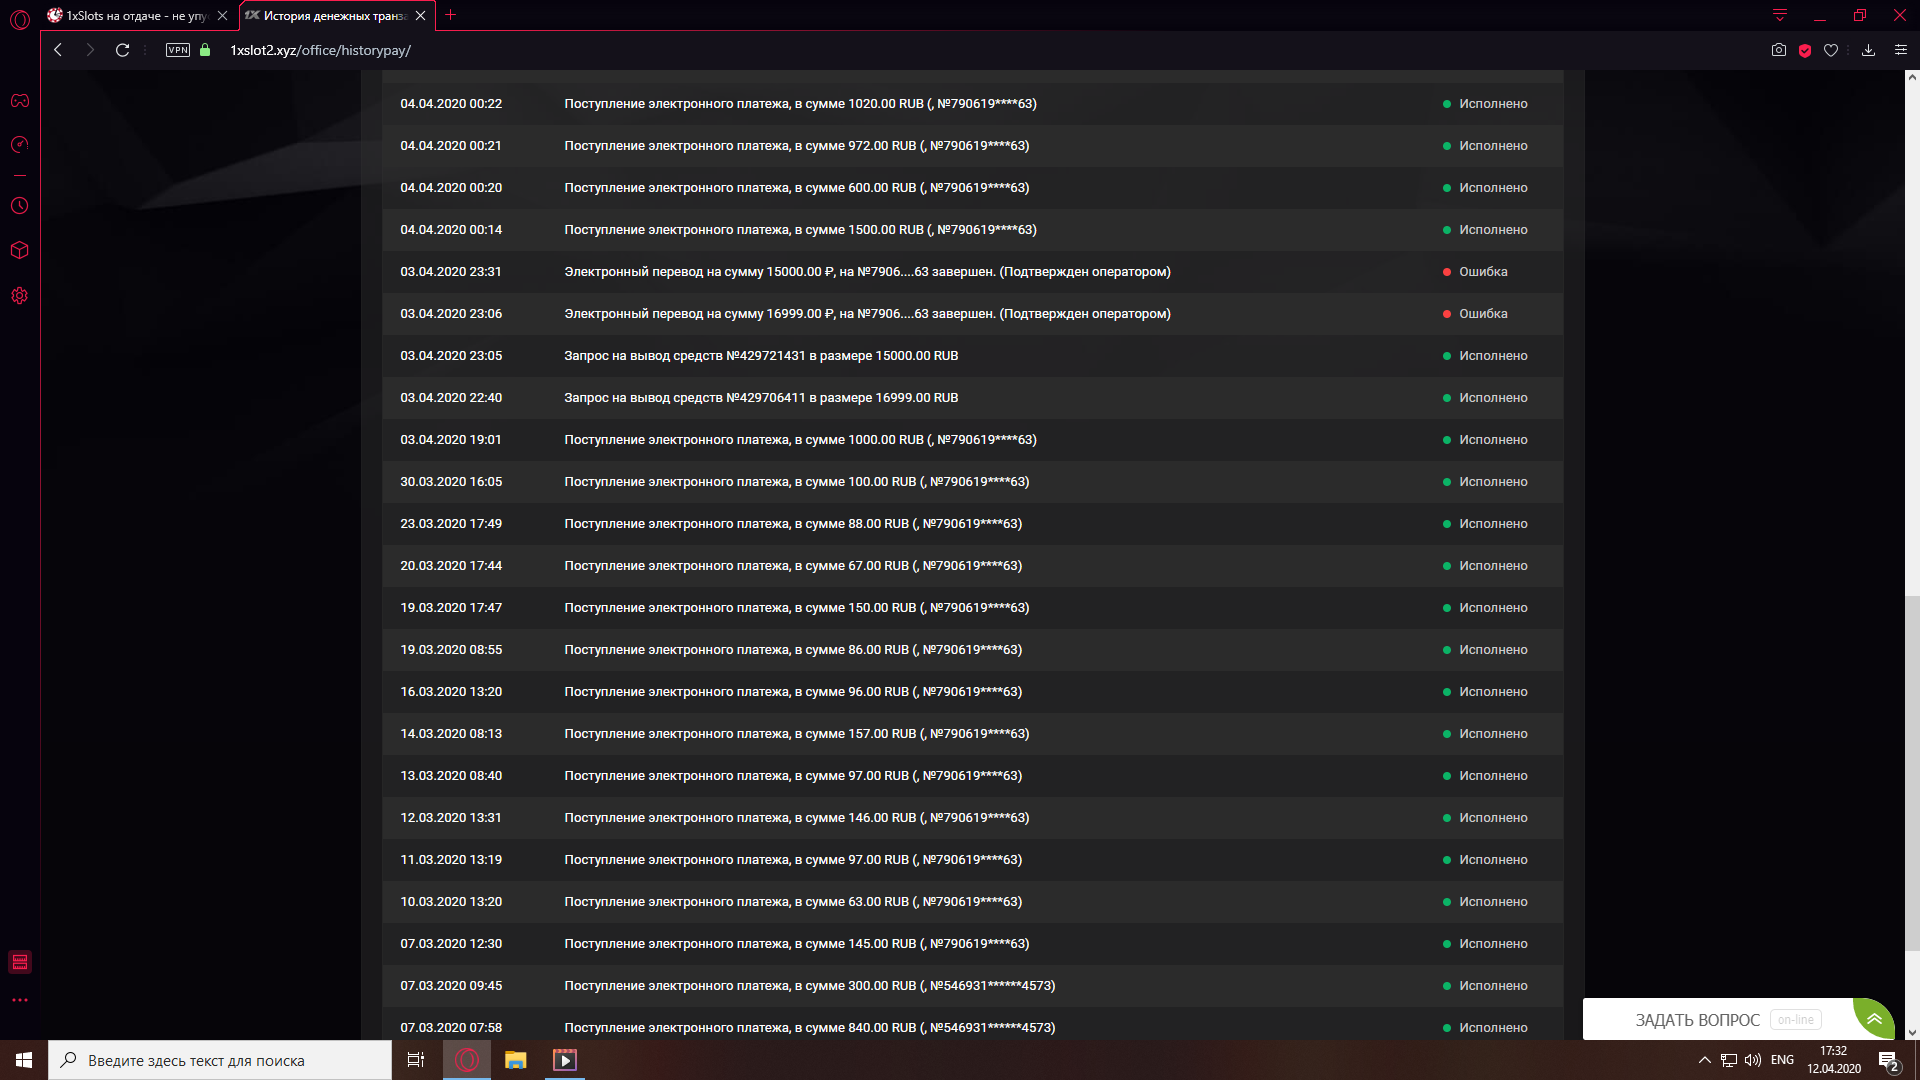Toggle the VPN badge in address bar
Viewport: 1920px width, 1080px height.
tap(178, 50)
